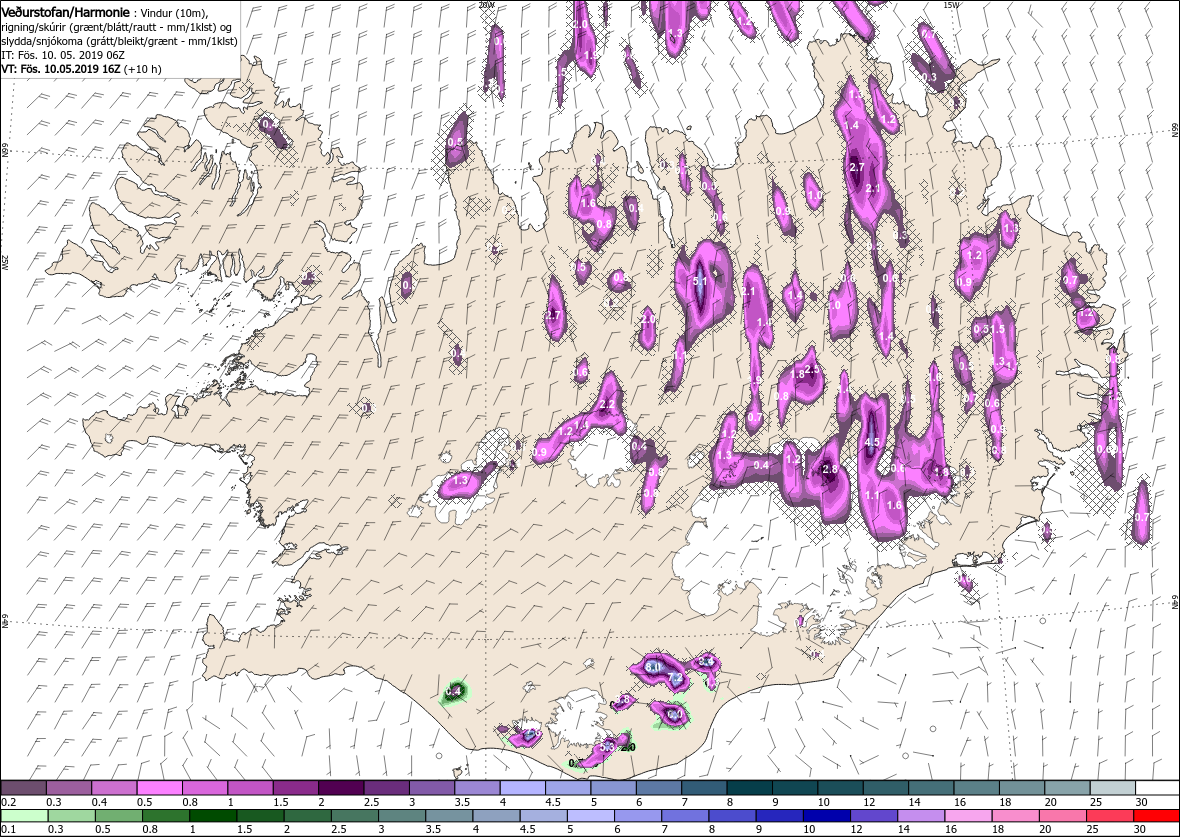
Task: Click the darkest purple 2–2.5 swatch in upper legend row
Action: coord(342,787)
